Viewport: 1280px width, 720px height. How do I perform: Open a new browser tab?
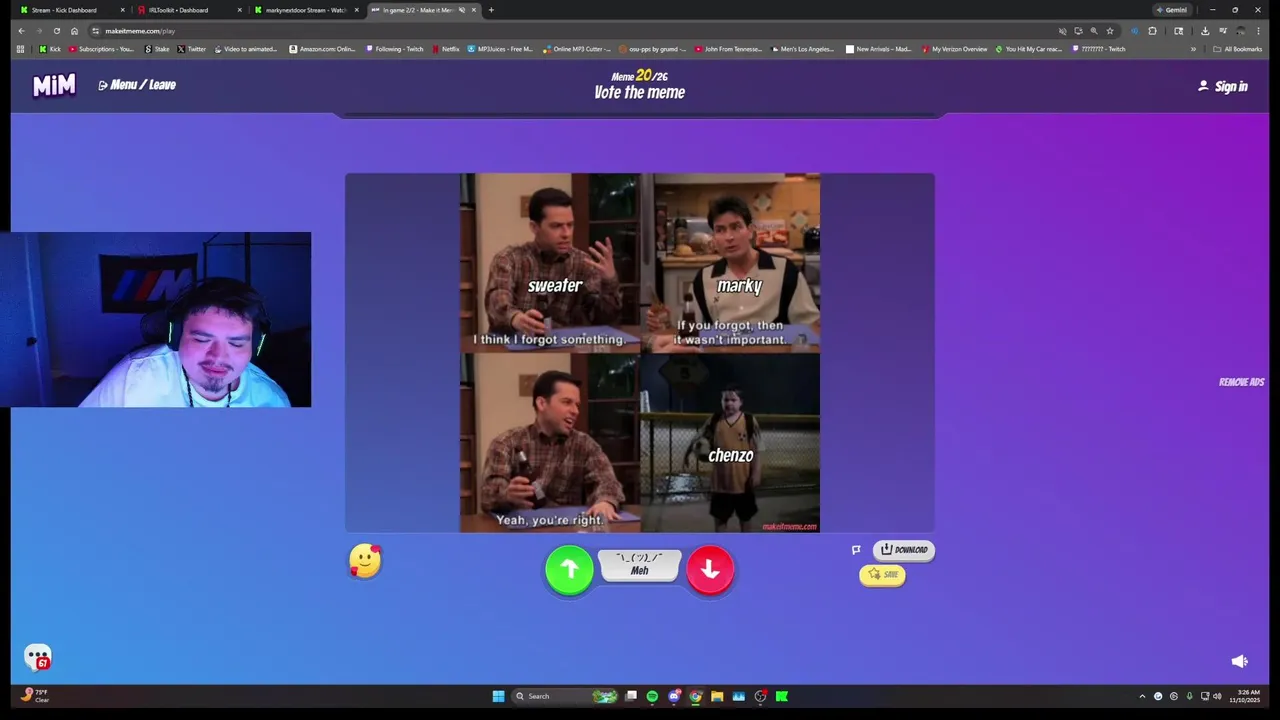click(491, 10)
